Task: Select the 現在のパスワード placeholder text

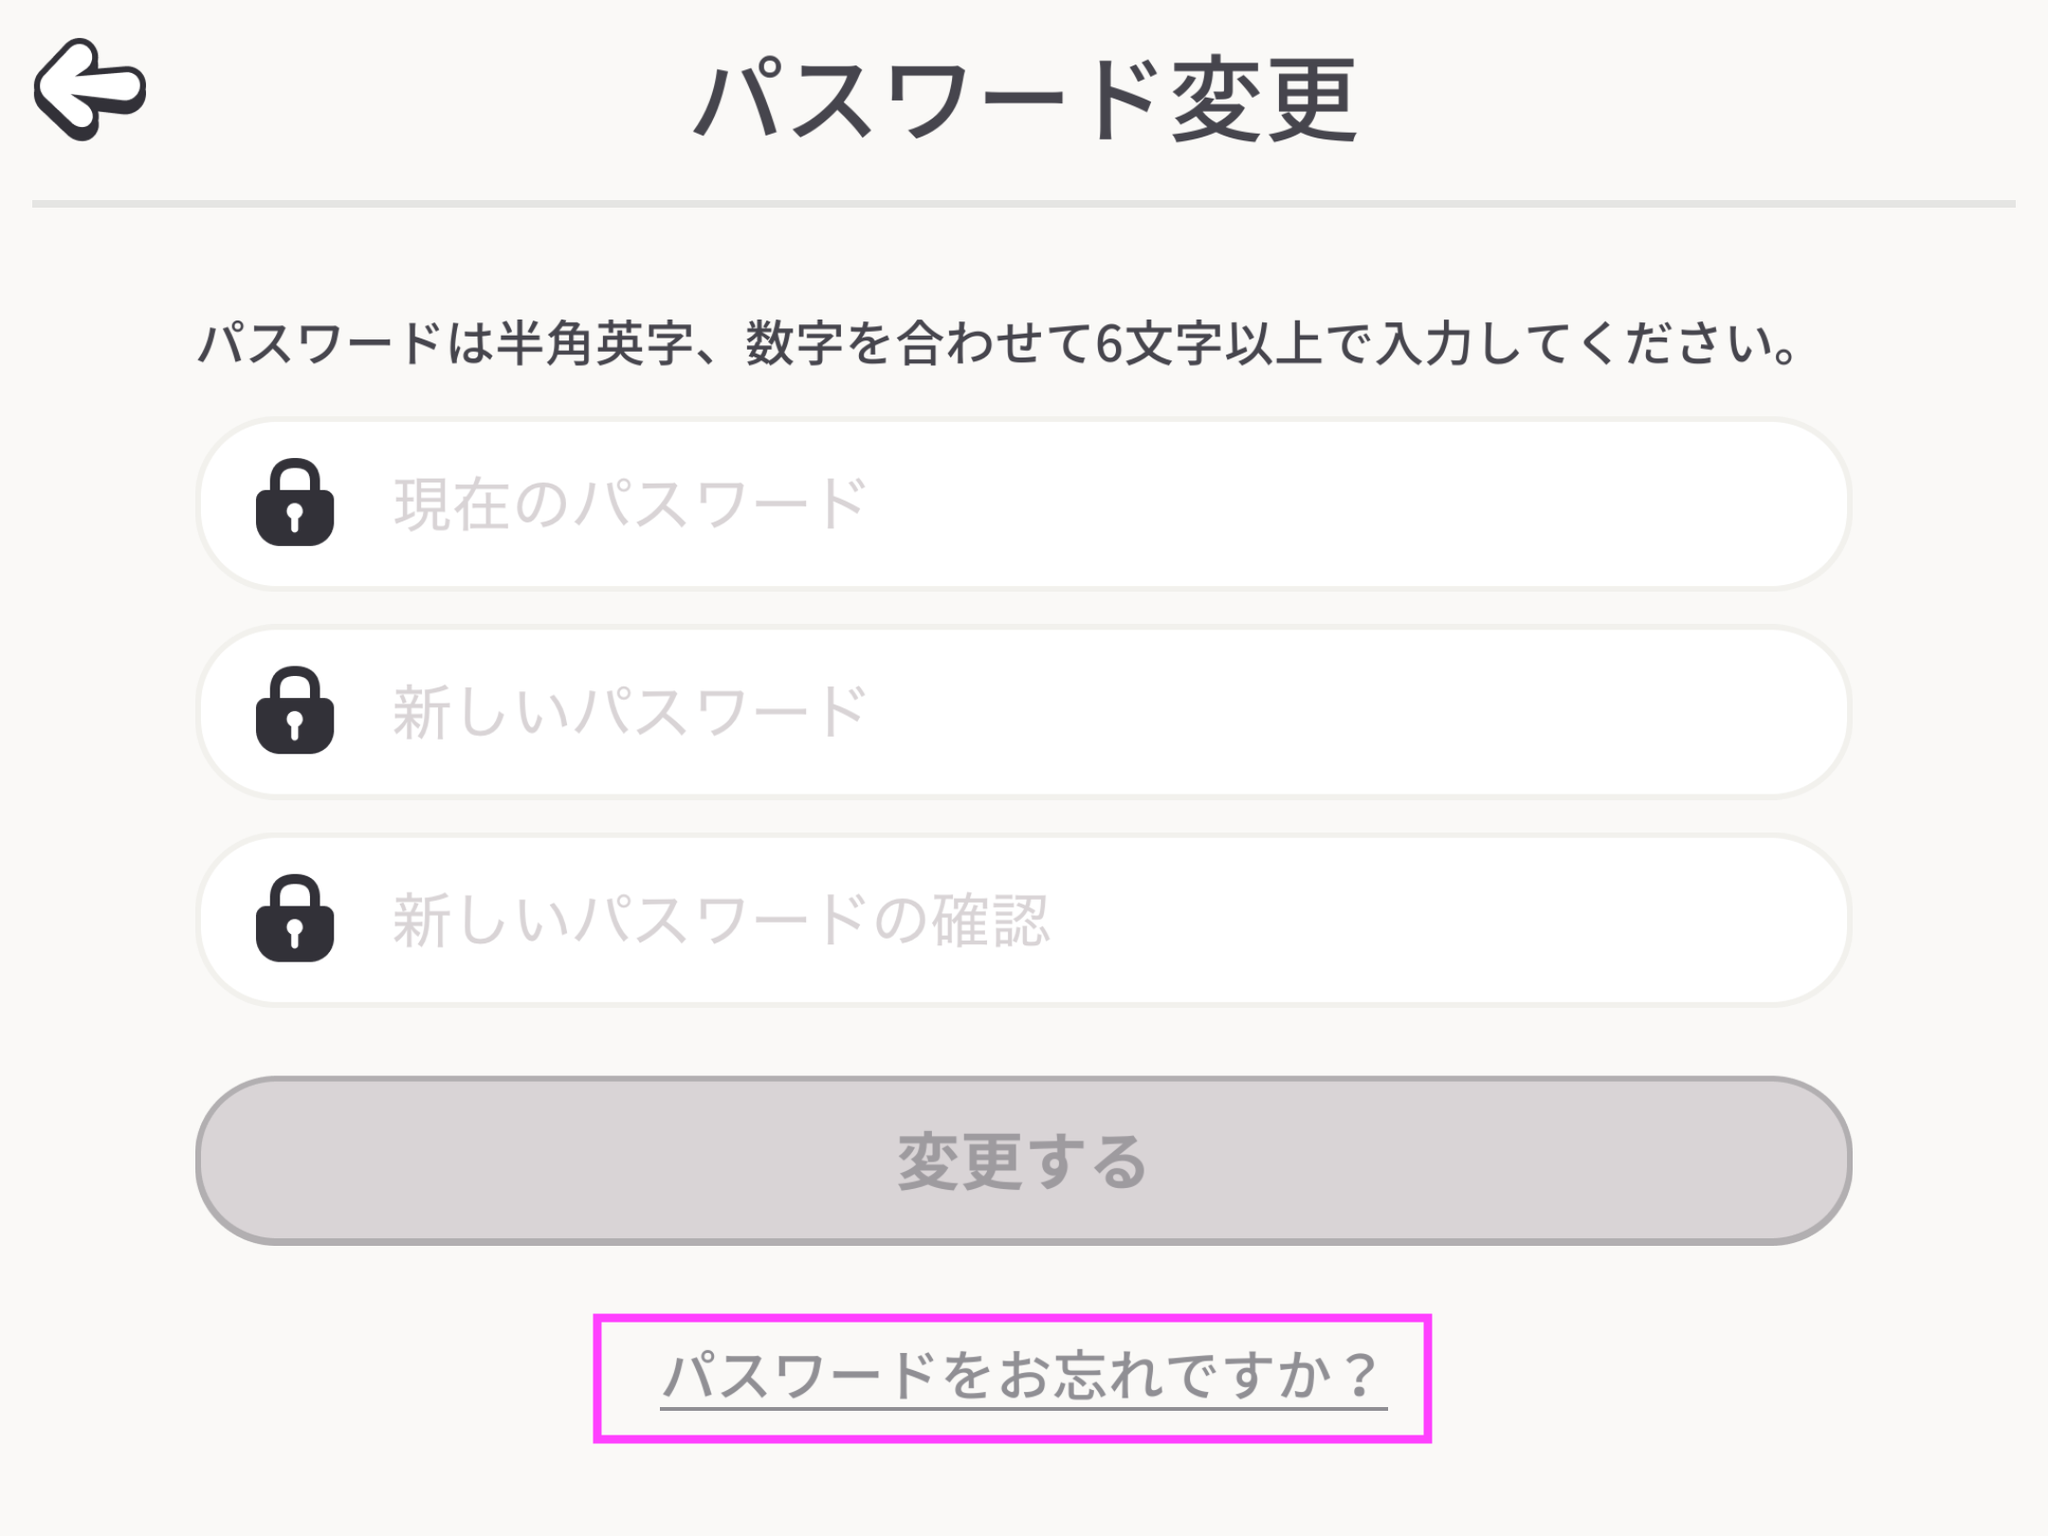Action: point(630,503)
